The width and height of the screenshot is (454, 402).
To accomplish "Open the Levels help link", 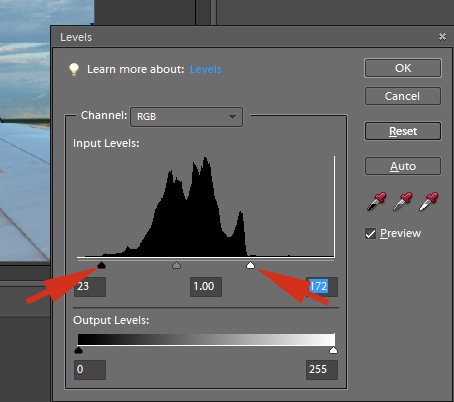I will (x=206, y=69).
